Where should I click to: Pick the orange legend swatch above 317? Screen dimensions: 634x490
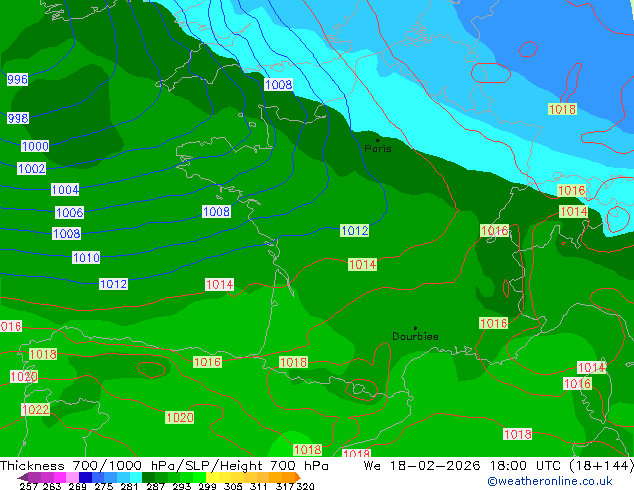point(288,477)
